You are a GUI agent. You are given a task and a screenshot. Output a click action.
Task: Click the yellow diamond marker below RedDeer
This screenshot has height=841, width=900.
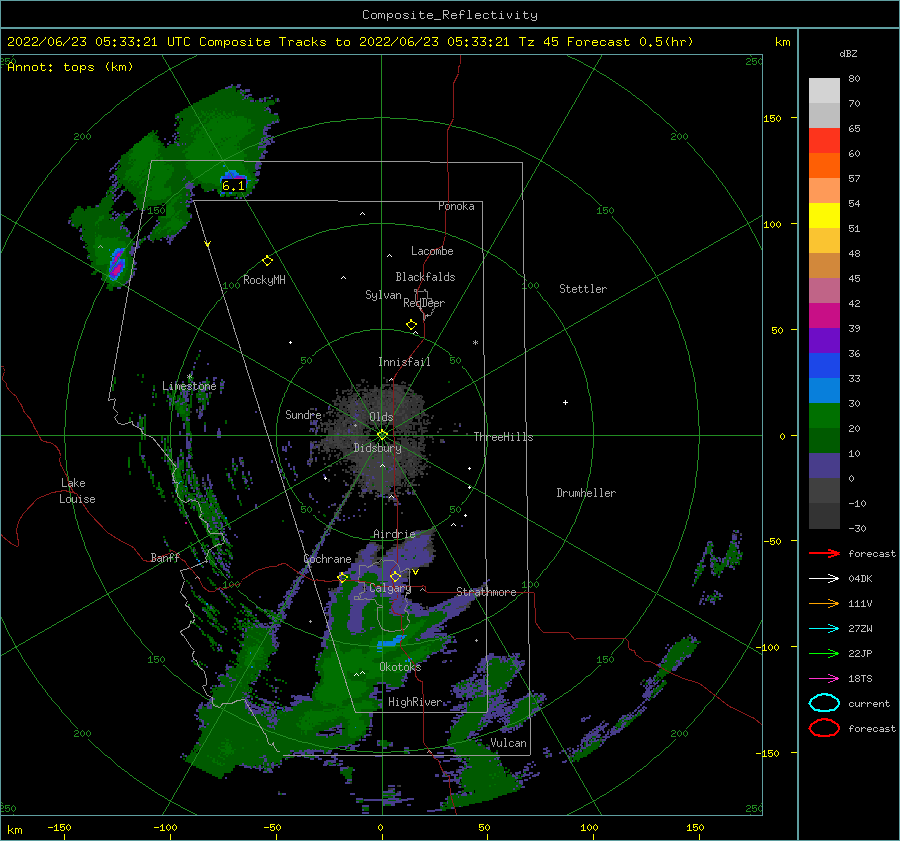click(x=412, y=325)
